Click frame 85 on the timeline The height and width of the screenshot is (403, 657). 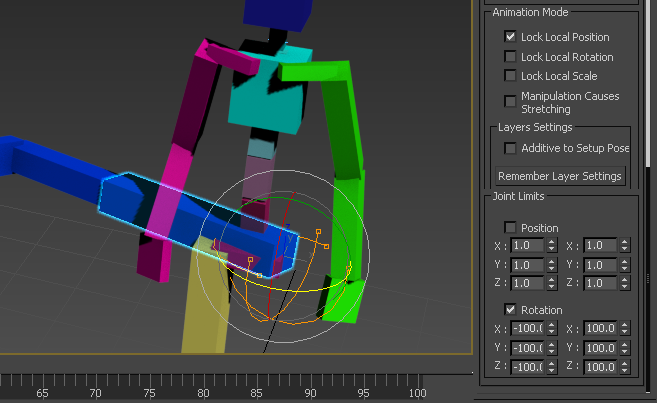tap(256, 393)
